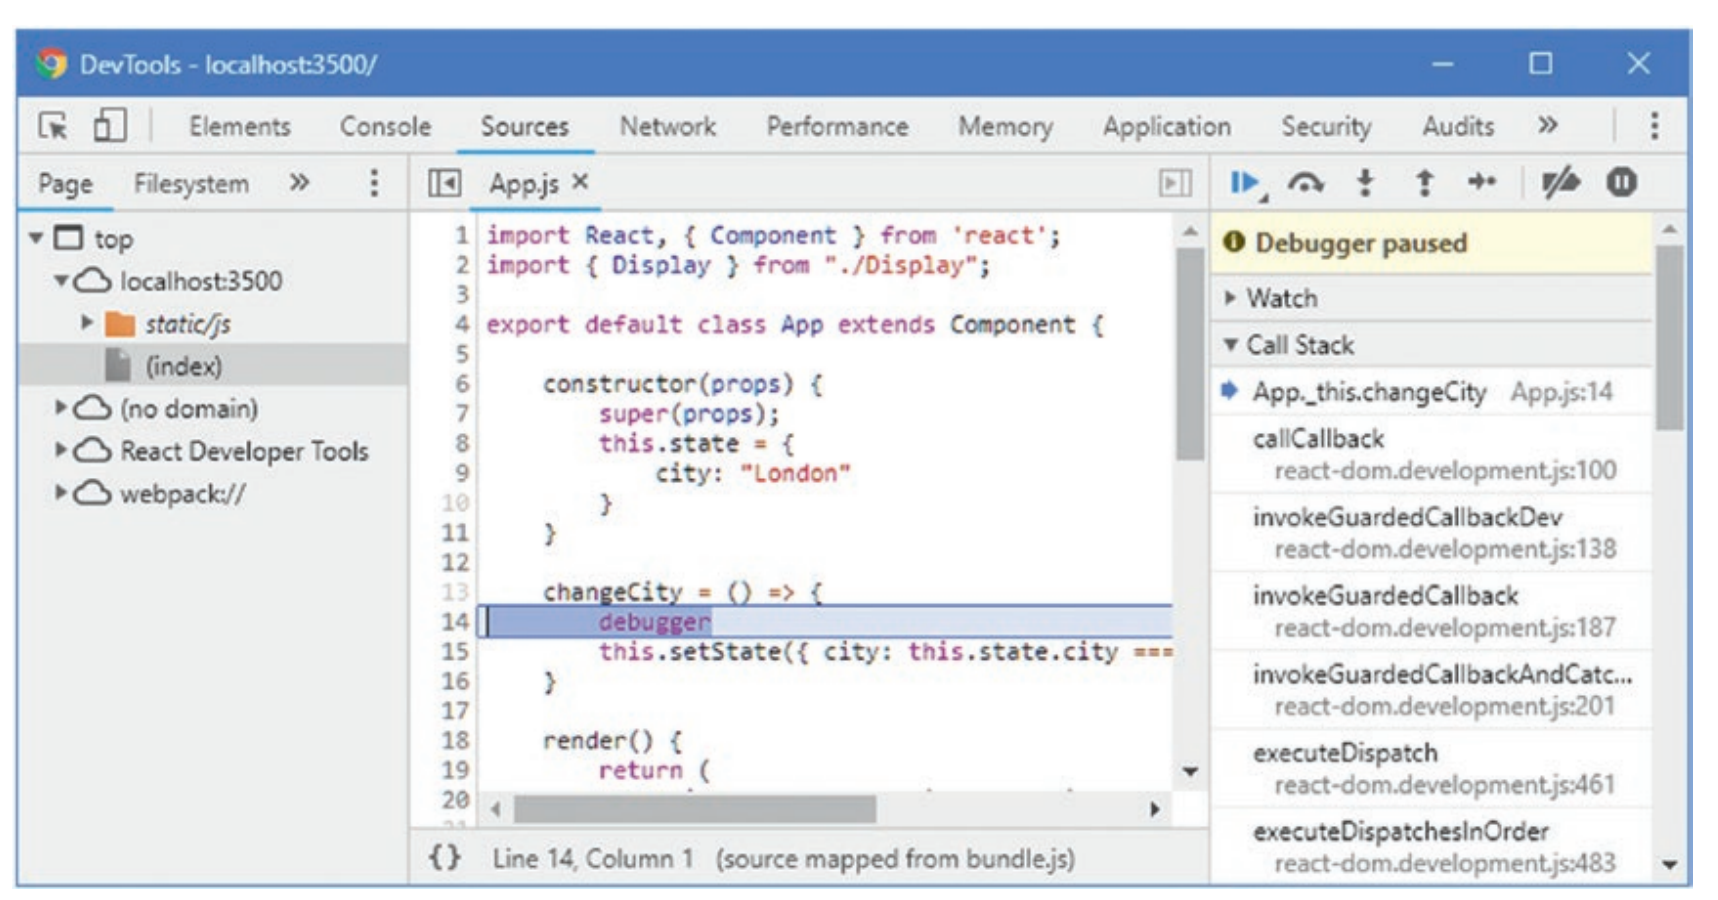Open the Application tab
1718x900 pixels.
point(1167,127)
